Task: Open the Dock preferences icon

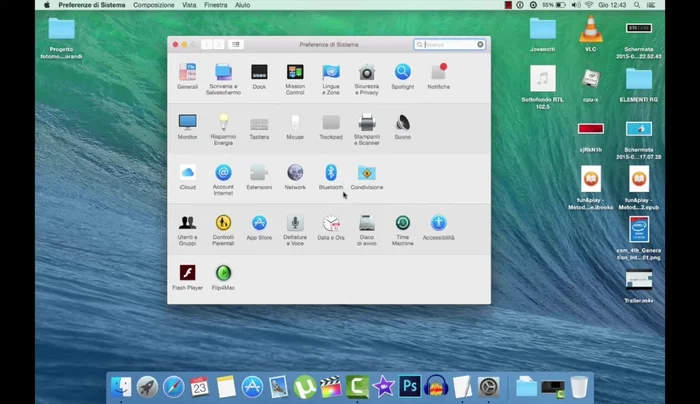Action: (x=259, y=73)
